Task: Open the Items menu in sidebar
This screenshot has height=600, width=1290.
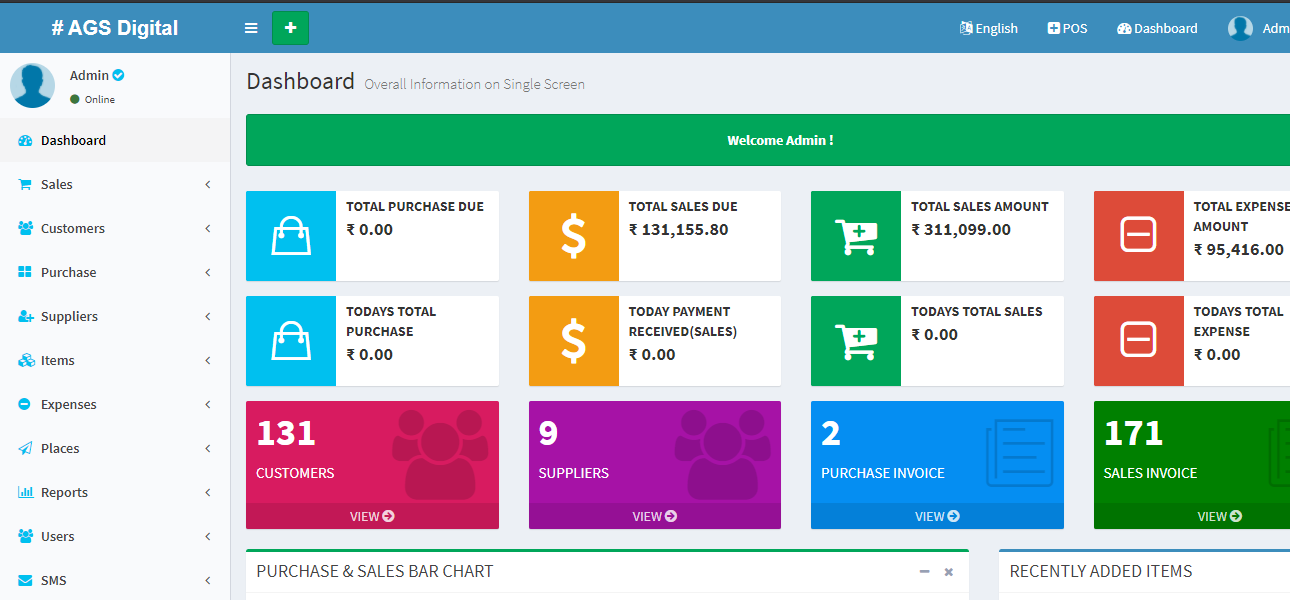Action: [57, 361]
